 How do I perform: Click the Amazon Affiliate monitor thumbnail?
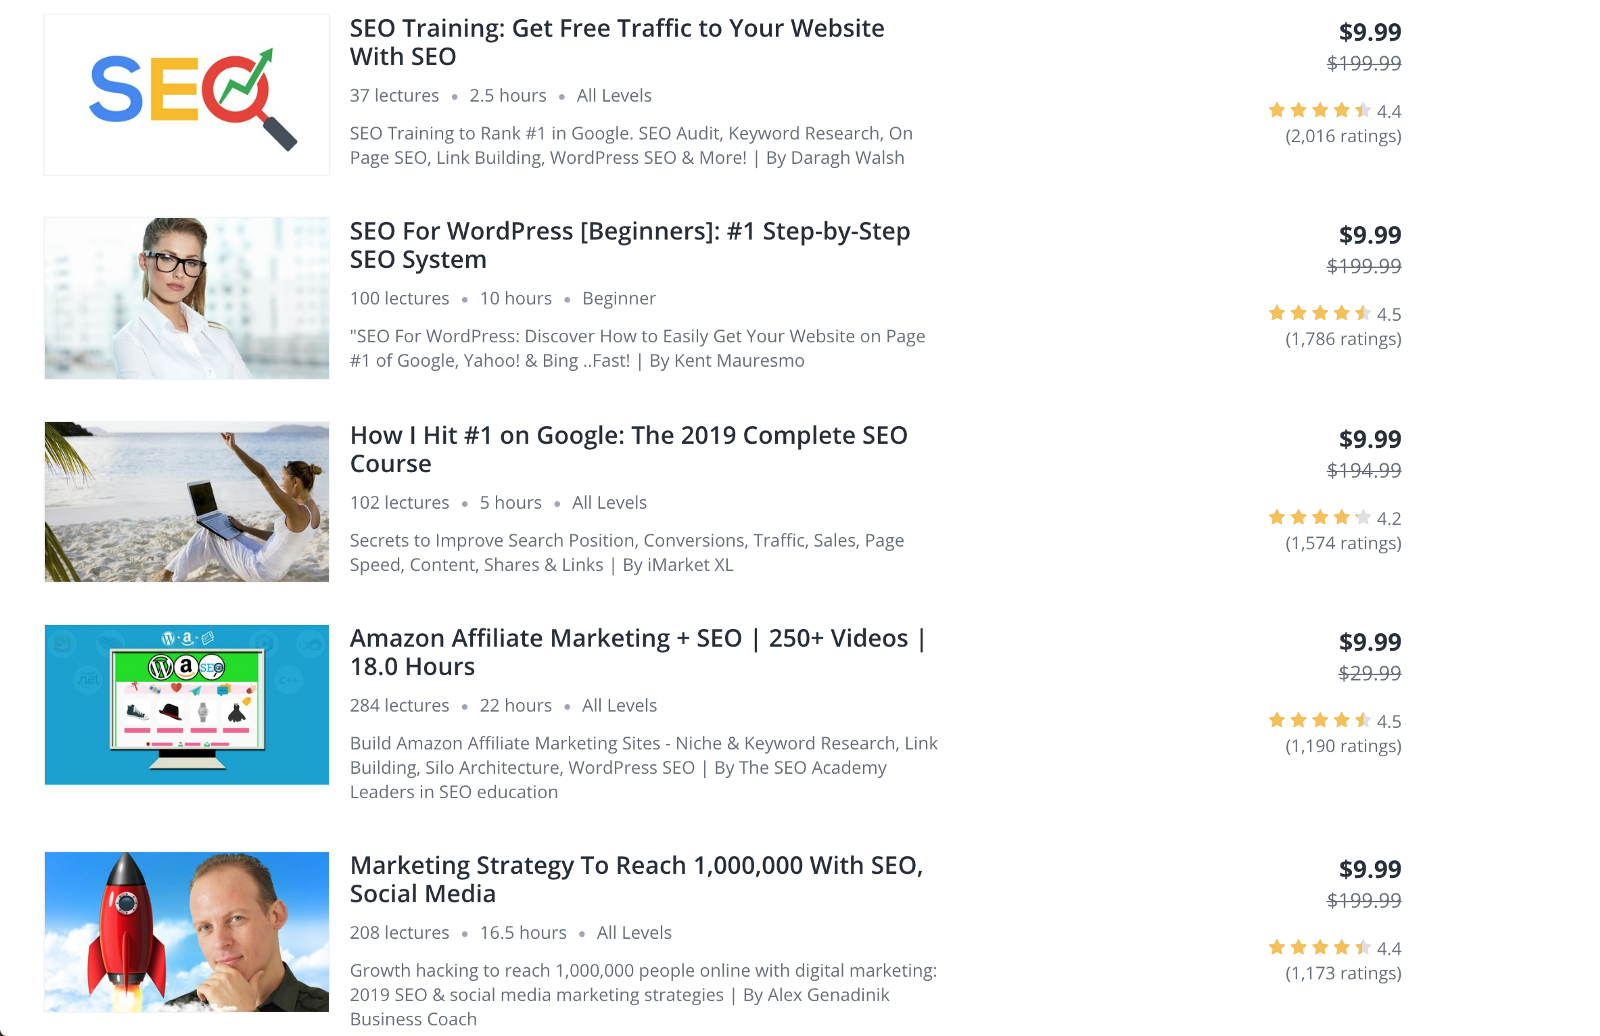pyautogui.click(x=187, y=705)
